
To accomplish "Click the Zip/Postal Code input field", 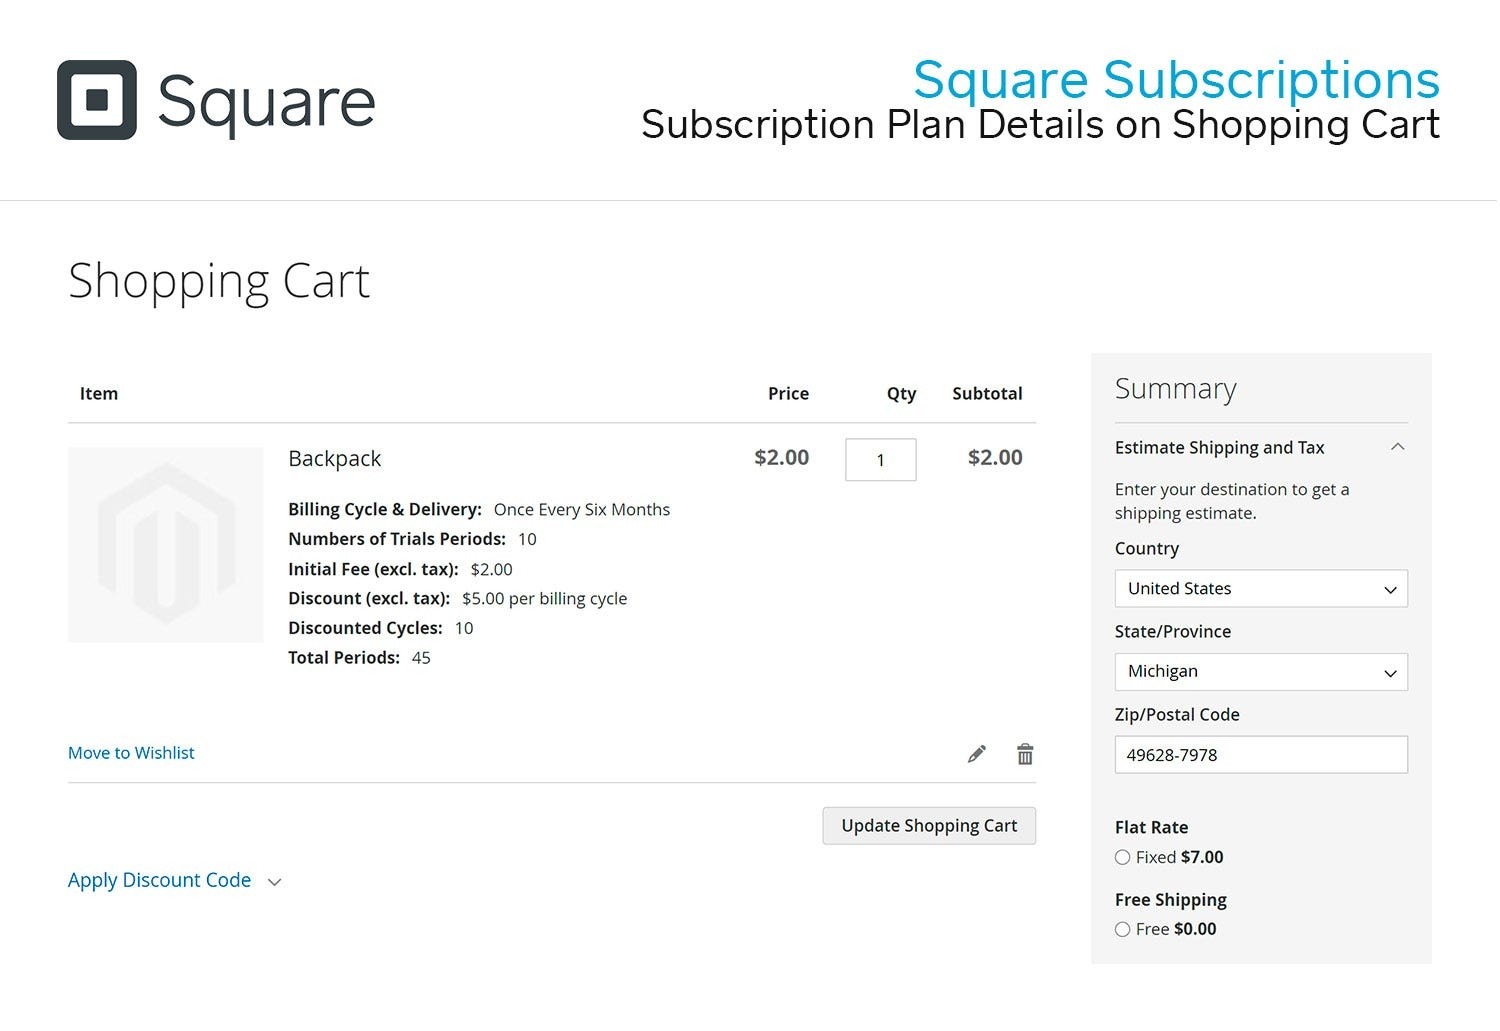I will pyautogui.click(x=1260, y=755).
